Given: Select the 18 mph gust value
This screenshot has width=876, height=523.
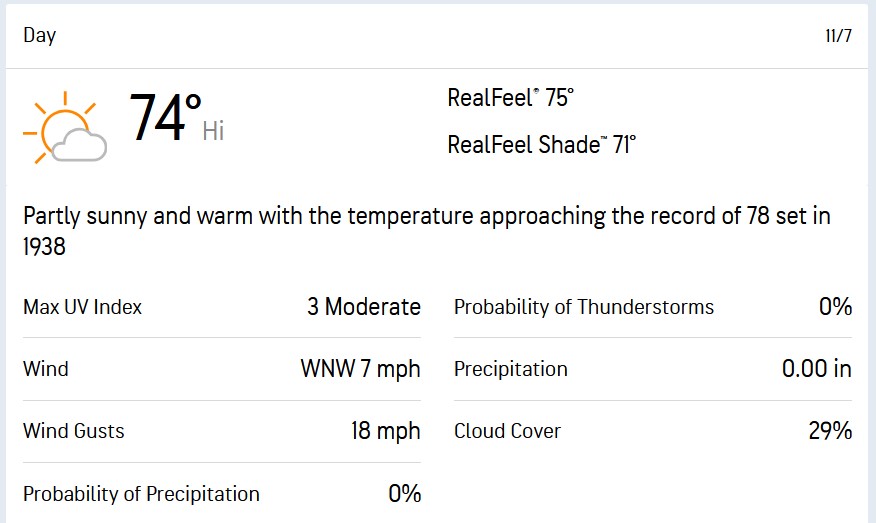Looking at the screenshot, I should coord(385,431).
